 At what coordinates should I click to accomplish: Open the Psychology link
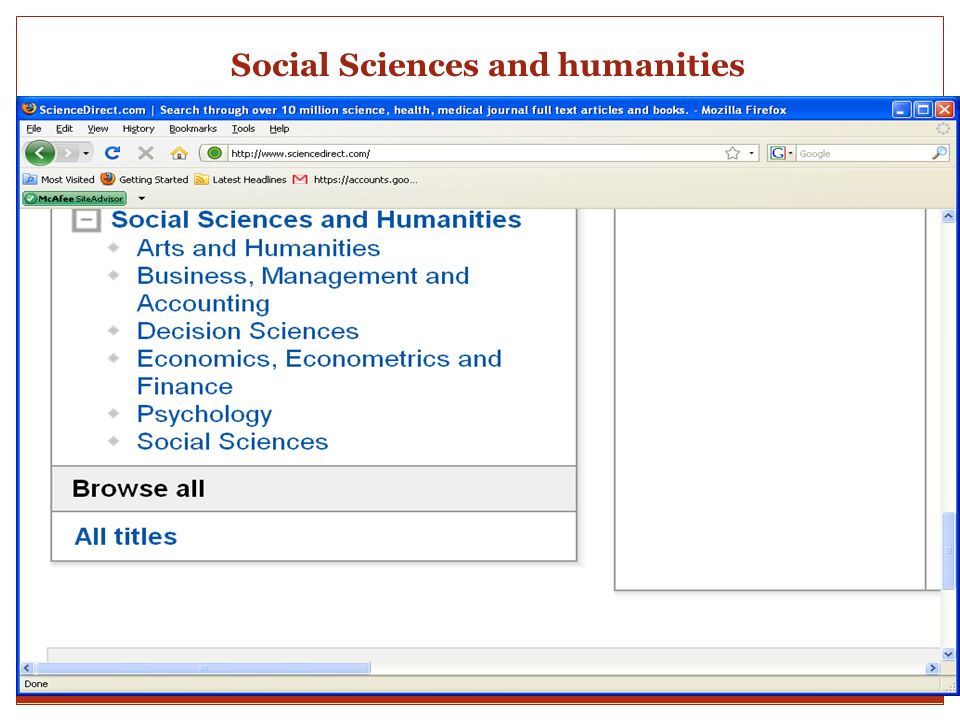[204, 414]
